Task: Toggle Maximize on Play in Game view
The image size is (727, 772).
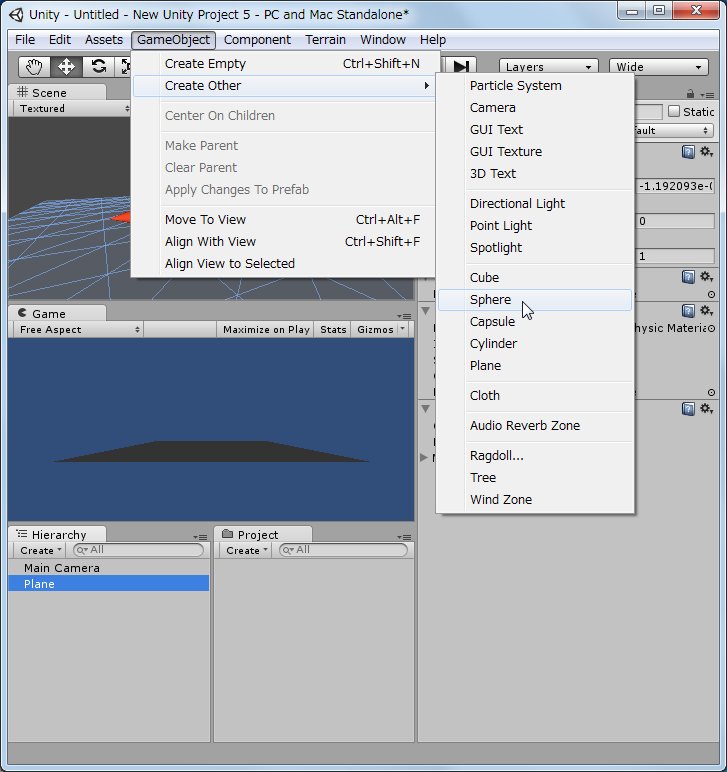Action: click(266, 330)
